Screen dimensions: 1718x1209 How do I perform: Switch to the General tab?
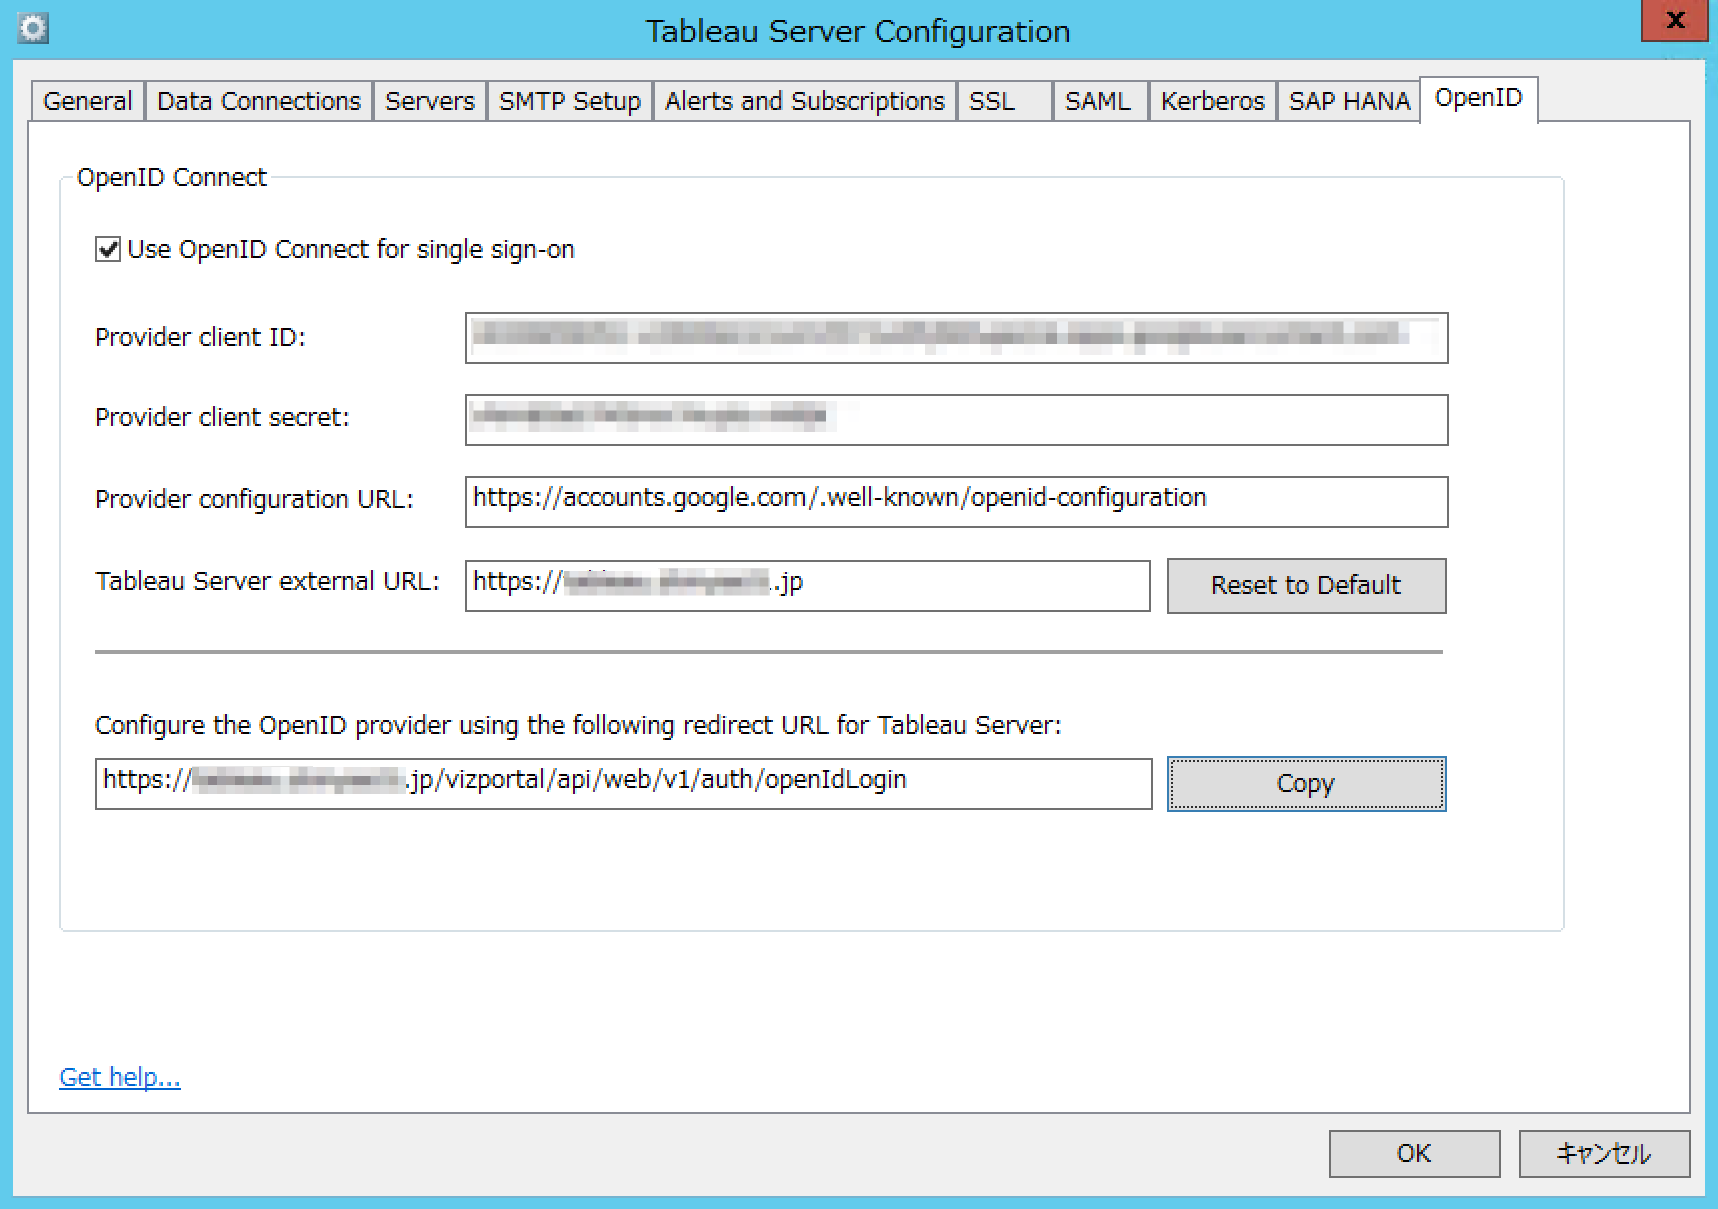tap(88, 101)
